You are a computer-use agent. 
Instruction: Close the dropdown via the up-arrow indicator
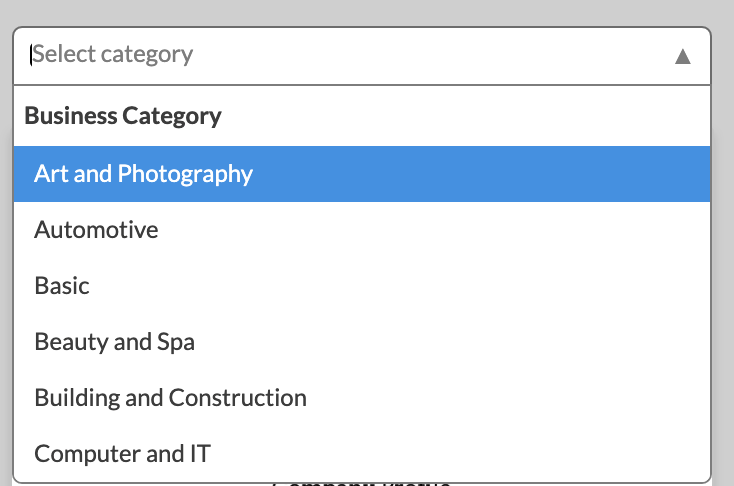point(683,56)
